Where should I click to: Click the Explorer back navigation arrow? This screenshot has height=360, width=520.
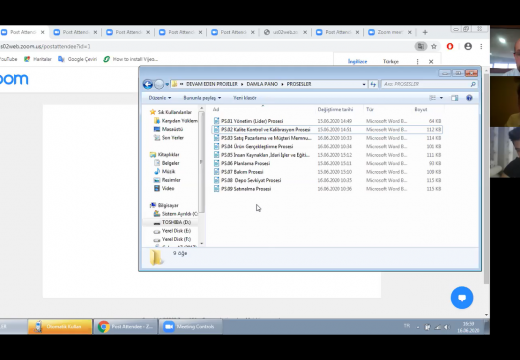[148, 84]
